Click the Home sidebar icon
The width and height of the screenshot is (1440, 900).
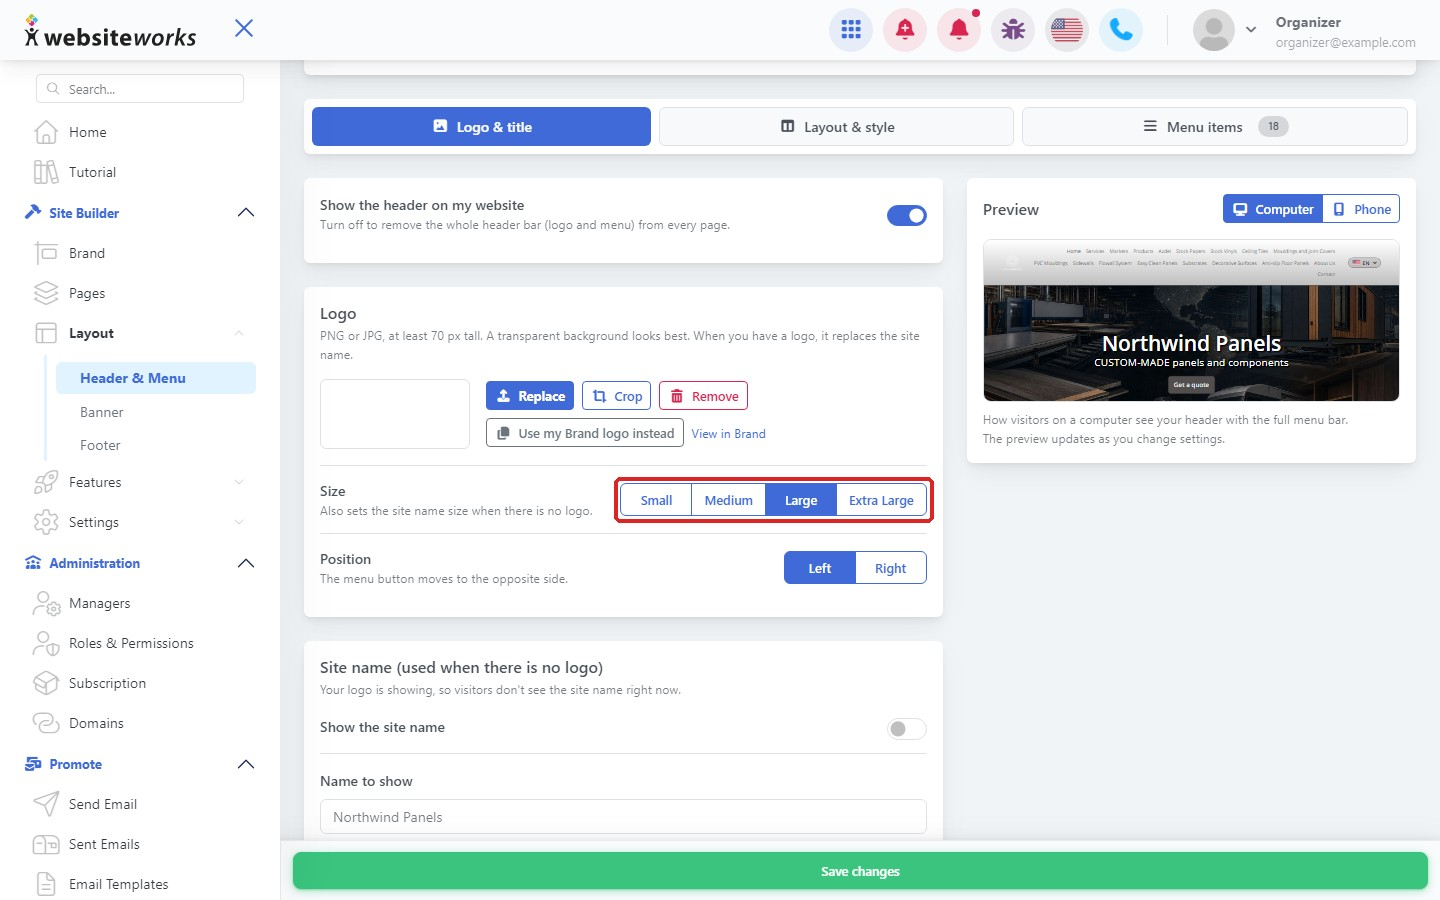(46, 132)
